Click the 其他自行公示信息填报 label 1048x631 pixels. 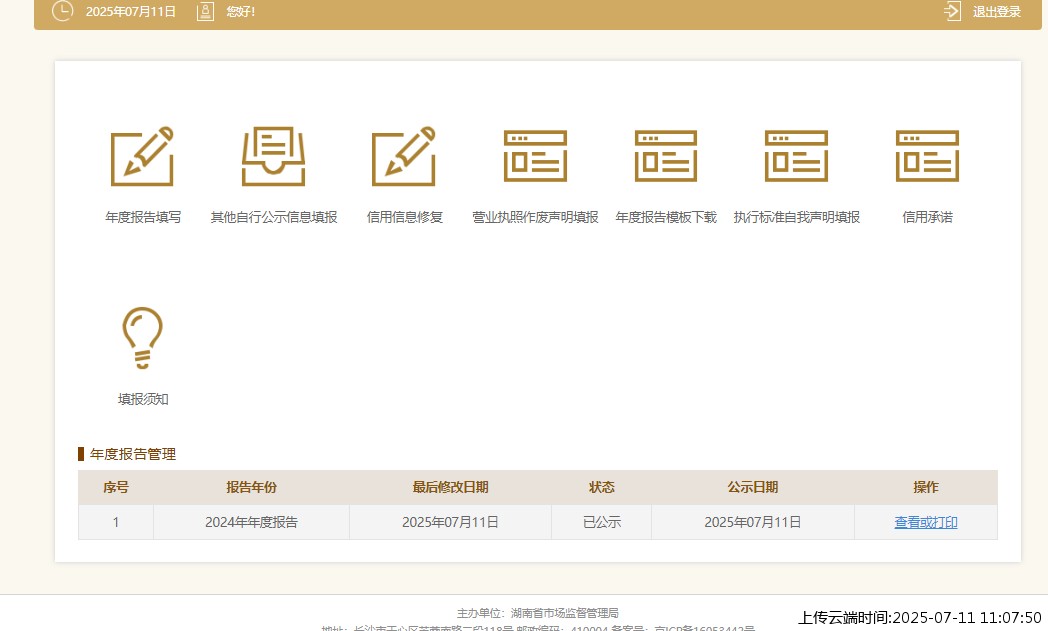[x=274, y=217]
